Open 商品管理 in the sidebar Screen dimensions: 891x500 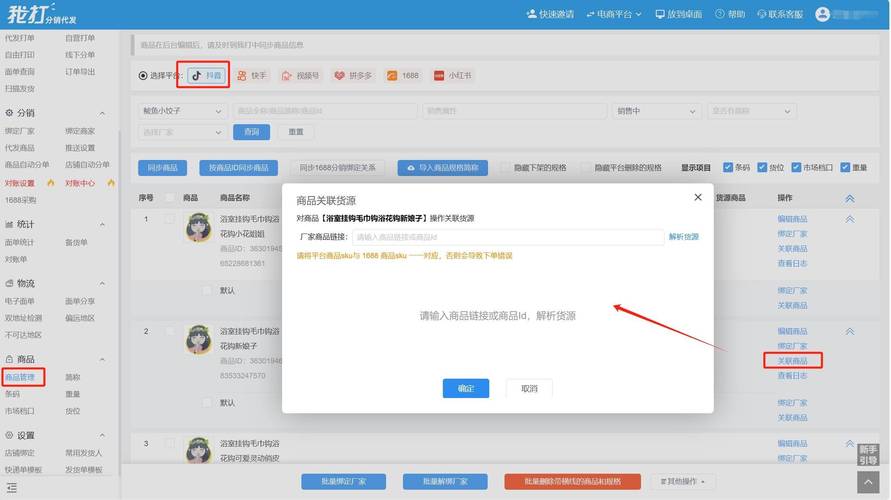[20, 377]
